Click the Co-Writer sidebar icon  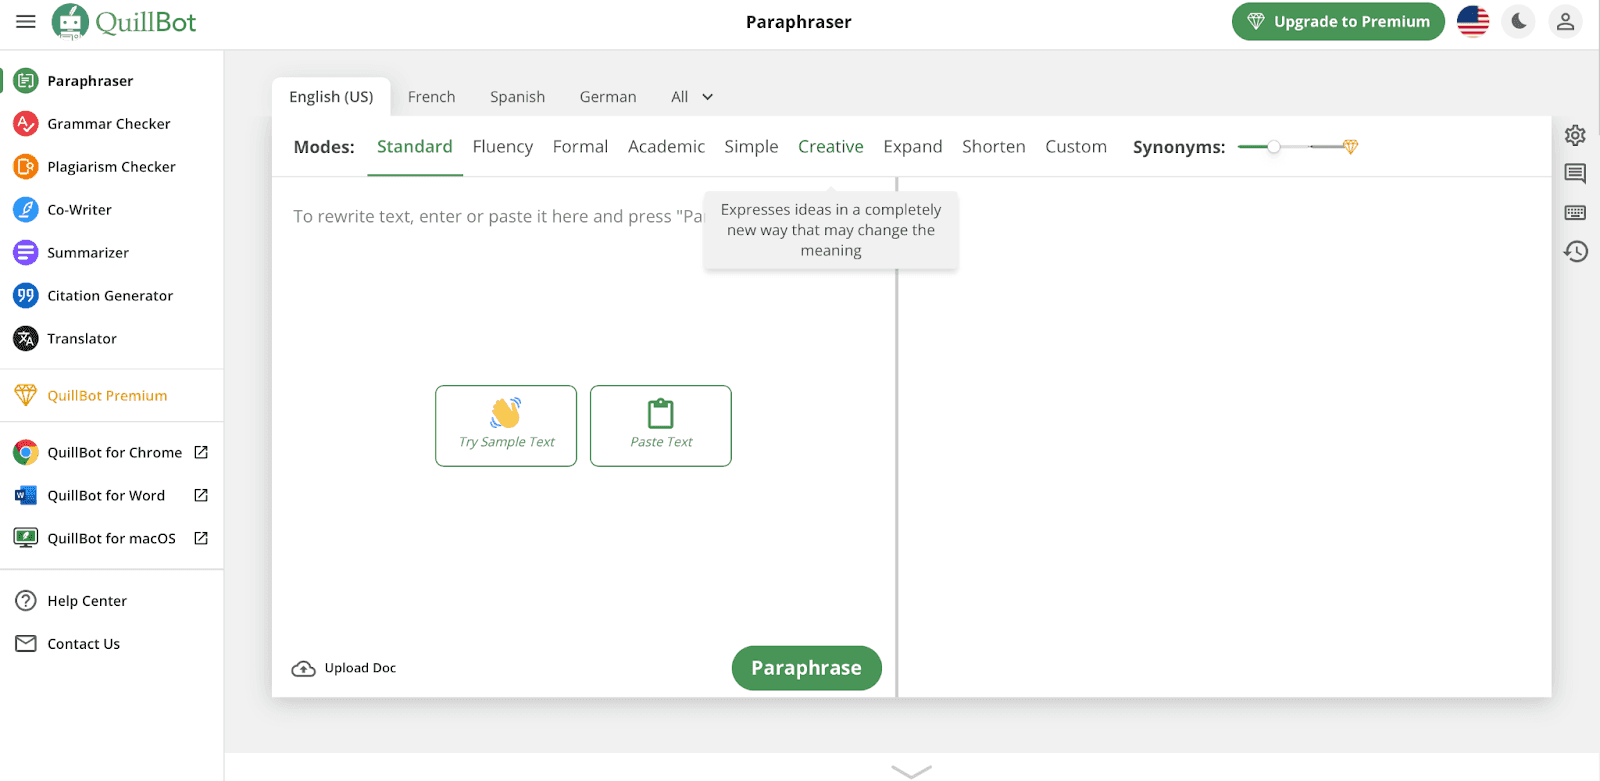click(x=26, y=210)
